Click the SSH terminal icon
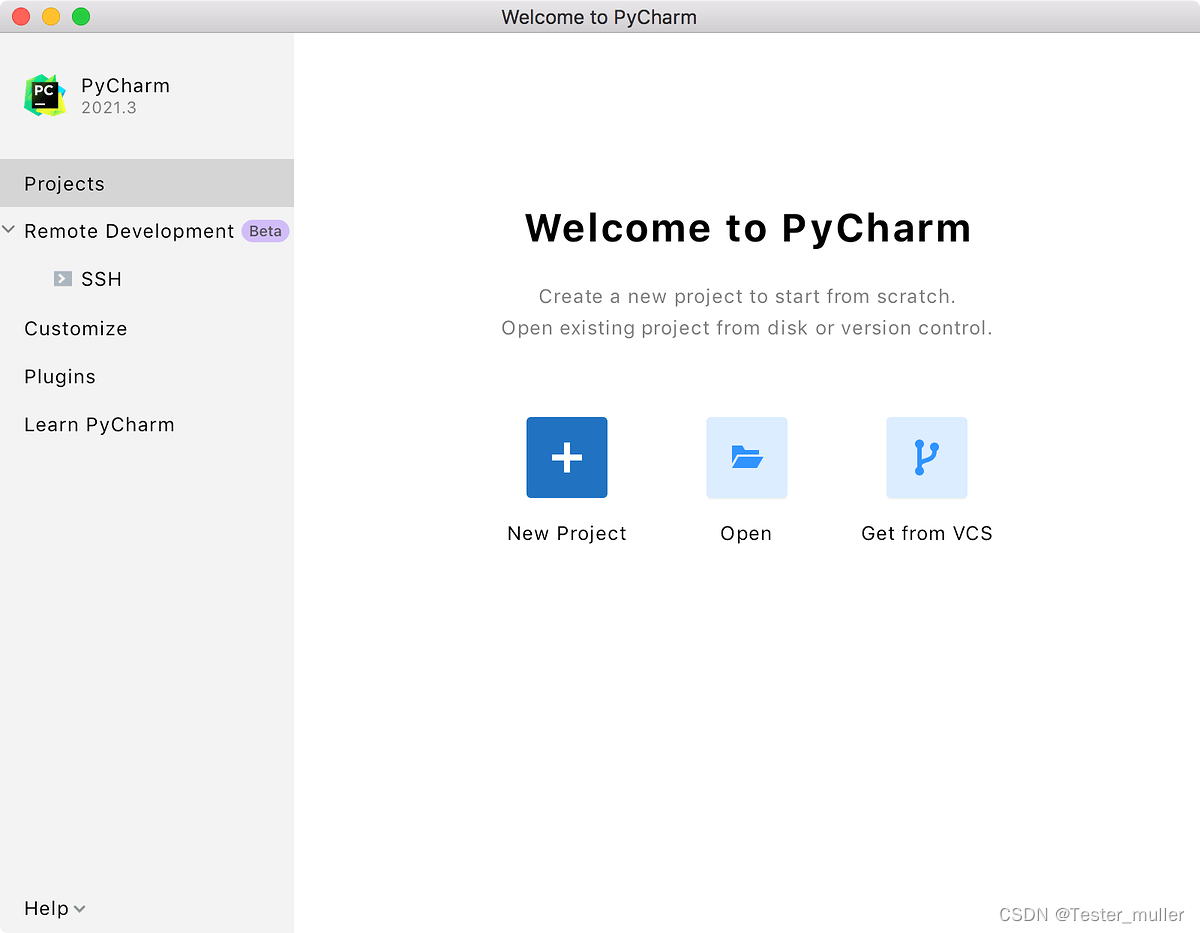This screenshot has height=933, width=1200. coord(63,279)
